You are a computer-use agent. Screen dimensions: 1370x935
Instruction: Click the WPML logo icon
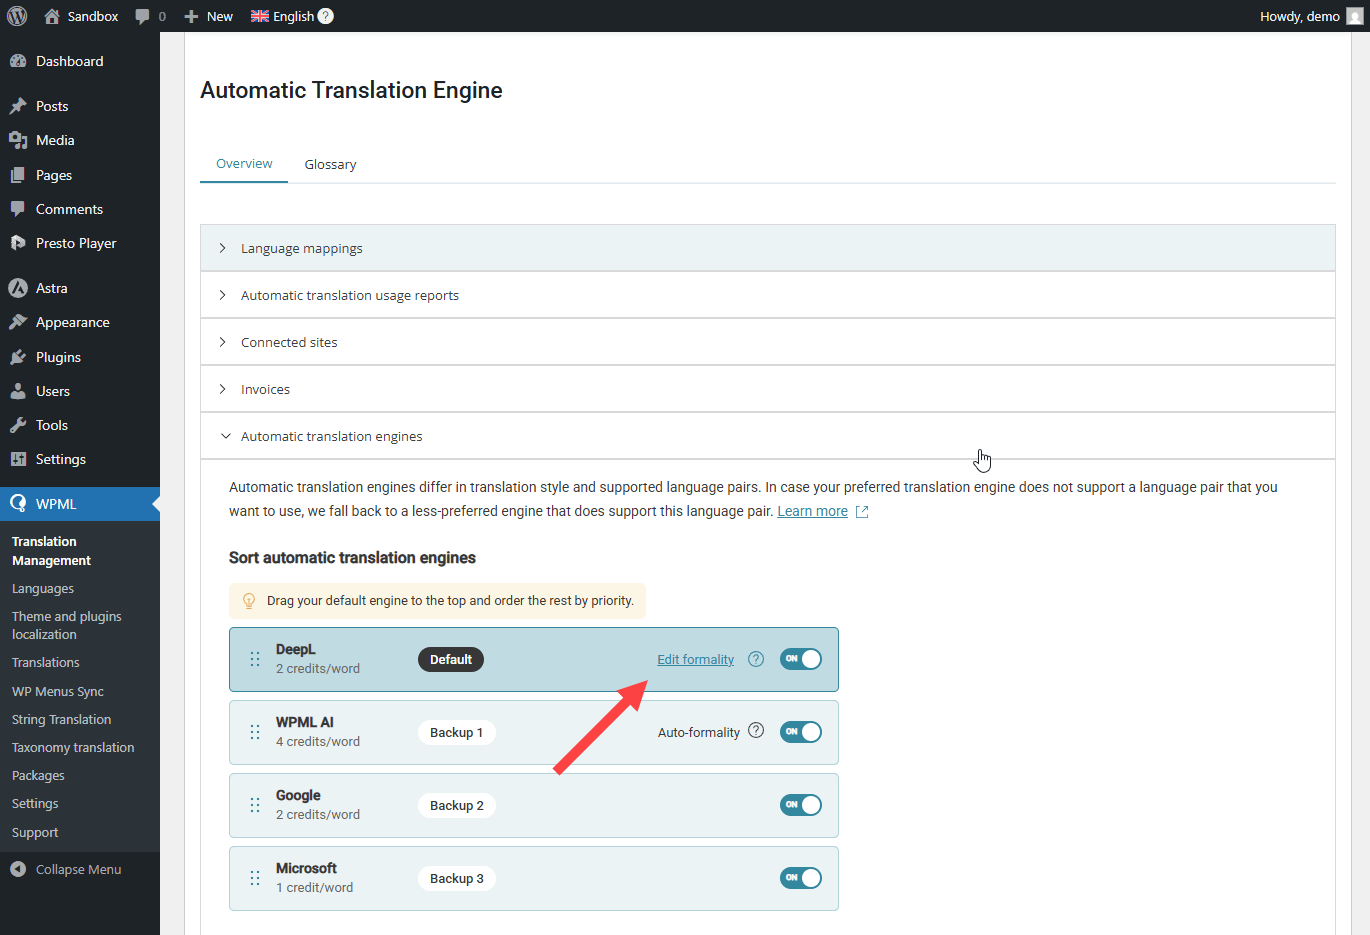(x=18, y=504)
